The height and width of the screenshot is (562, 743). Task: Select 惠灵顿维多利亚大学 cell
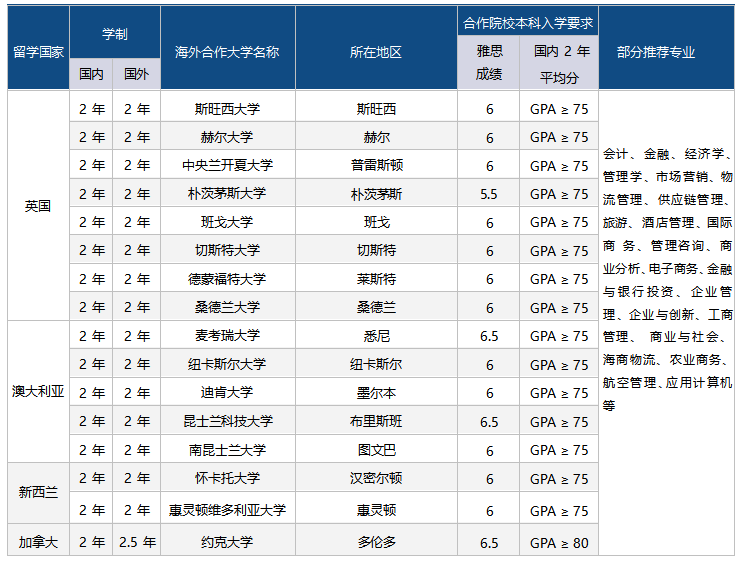[227, 510]
